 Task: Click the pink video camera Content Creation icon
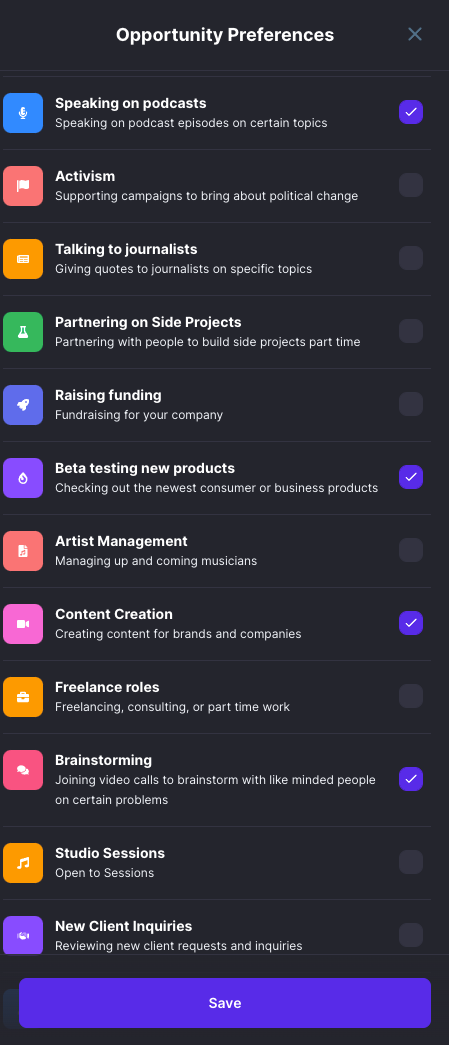[x=23, y=624]
